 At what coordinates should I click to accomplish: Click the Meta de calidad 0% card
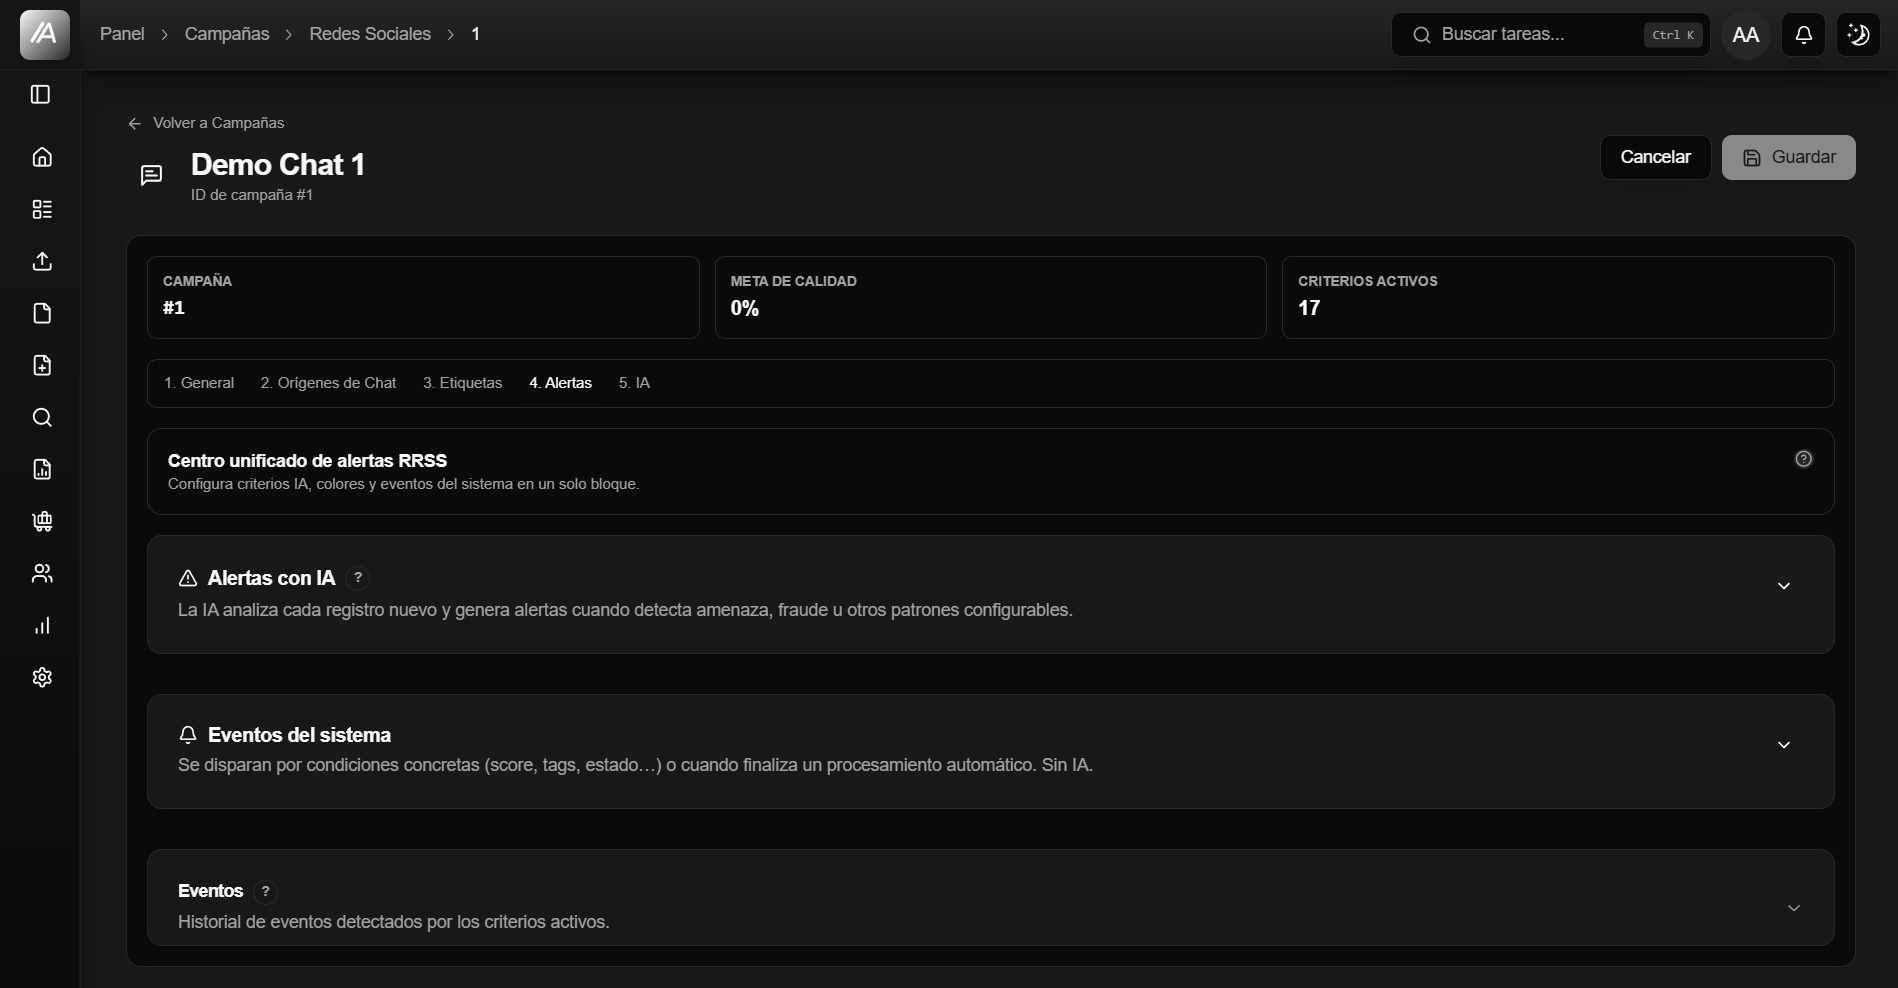pos(991,297)
